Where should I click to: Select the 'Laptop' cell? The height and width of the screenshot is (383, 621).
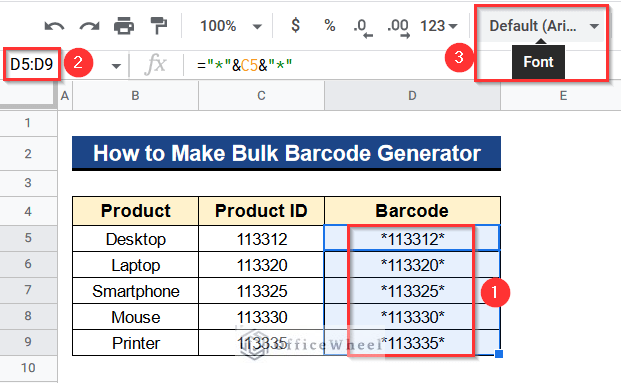click(135, 265)
